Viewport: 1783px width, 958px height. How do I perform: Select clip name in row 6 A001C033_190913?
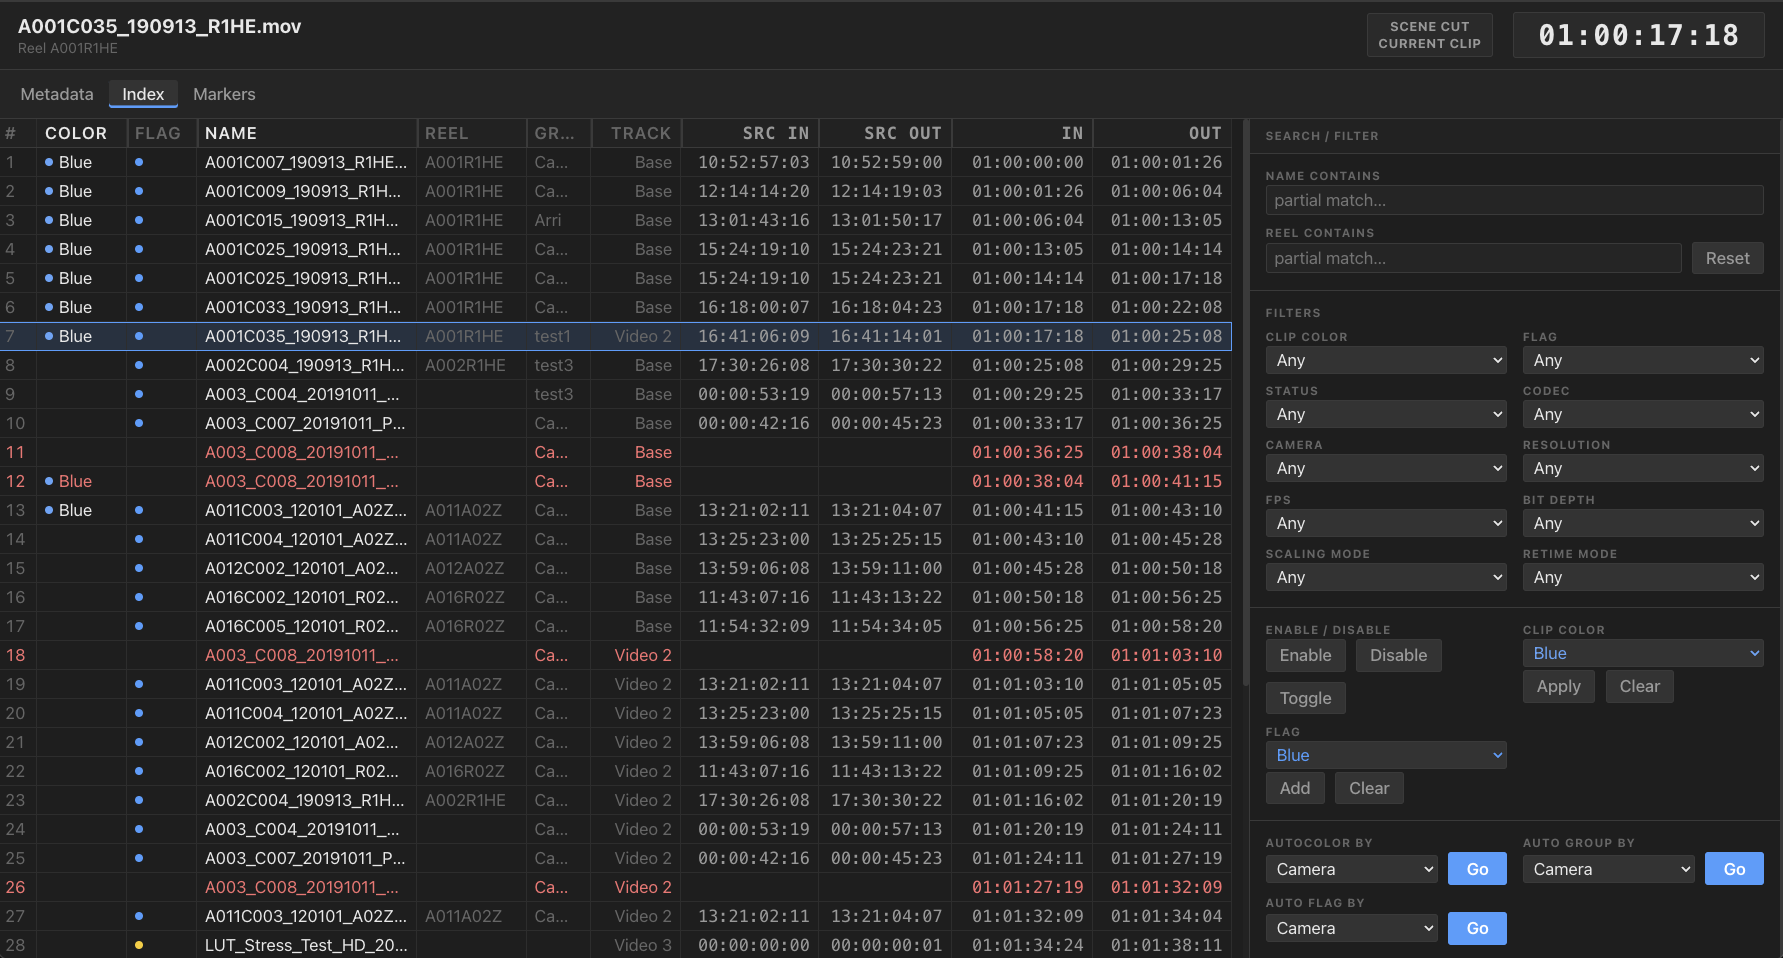(x=303, y=307)
